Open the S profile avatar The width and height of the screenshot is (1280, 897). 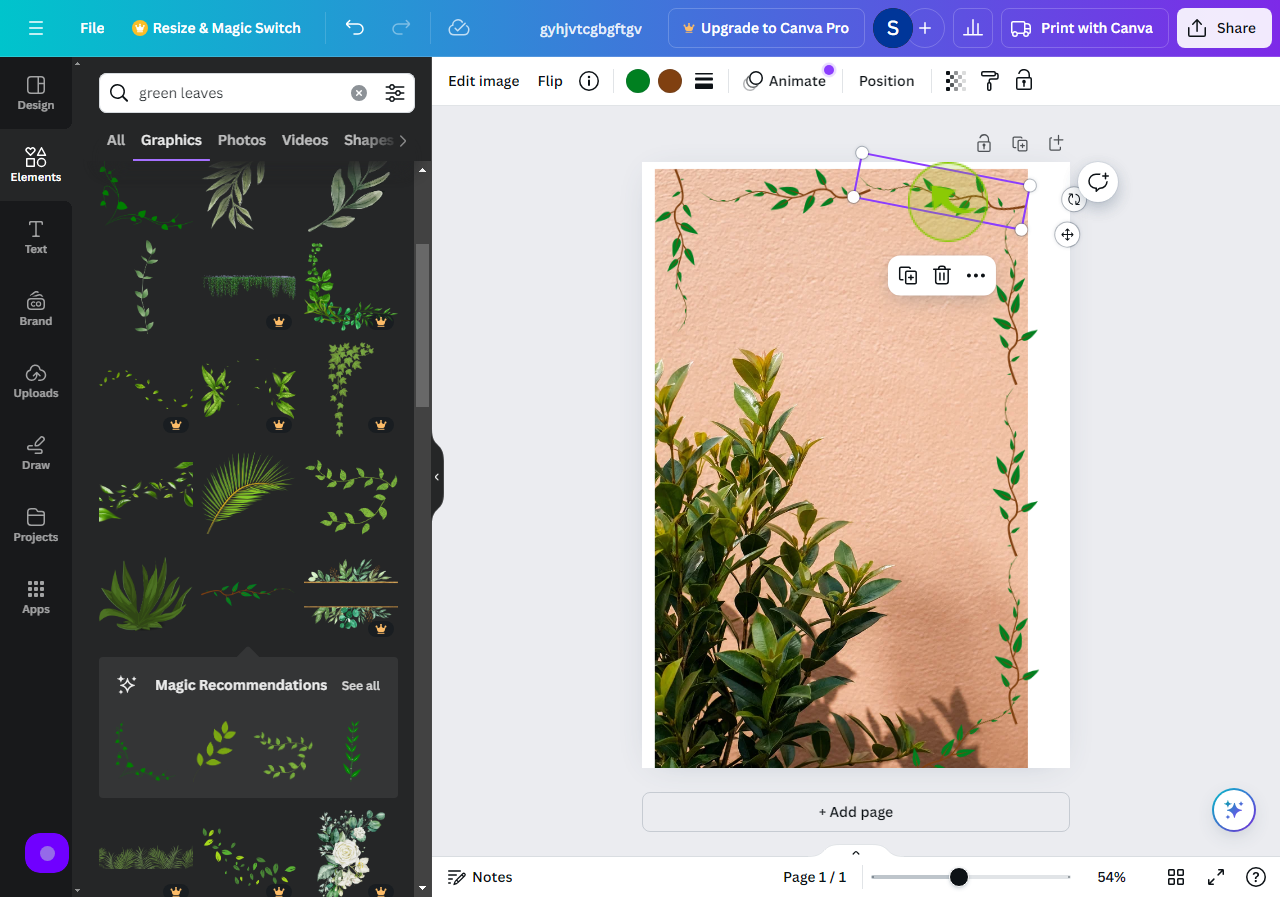892,28
